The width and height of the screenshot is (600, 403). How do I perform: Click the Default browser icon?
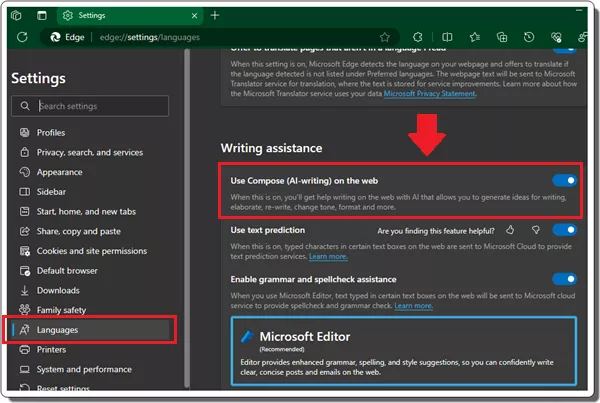coord(24,271)
